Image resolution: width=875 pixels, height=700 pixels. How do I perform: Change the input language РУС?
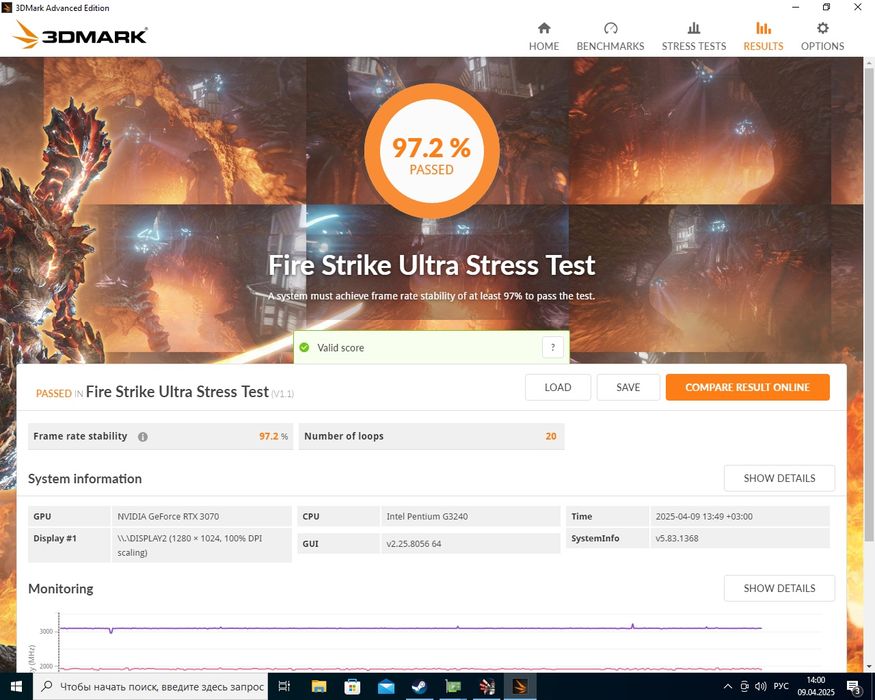click(x=781, y=686)
